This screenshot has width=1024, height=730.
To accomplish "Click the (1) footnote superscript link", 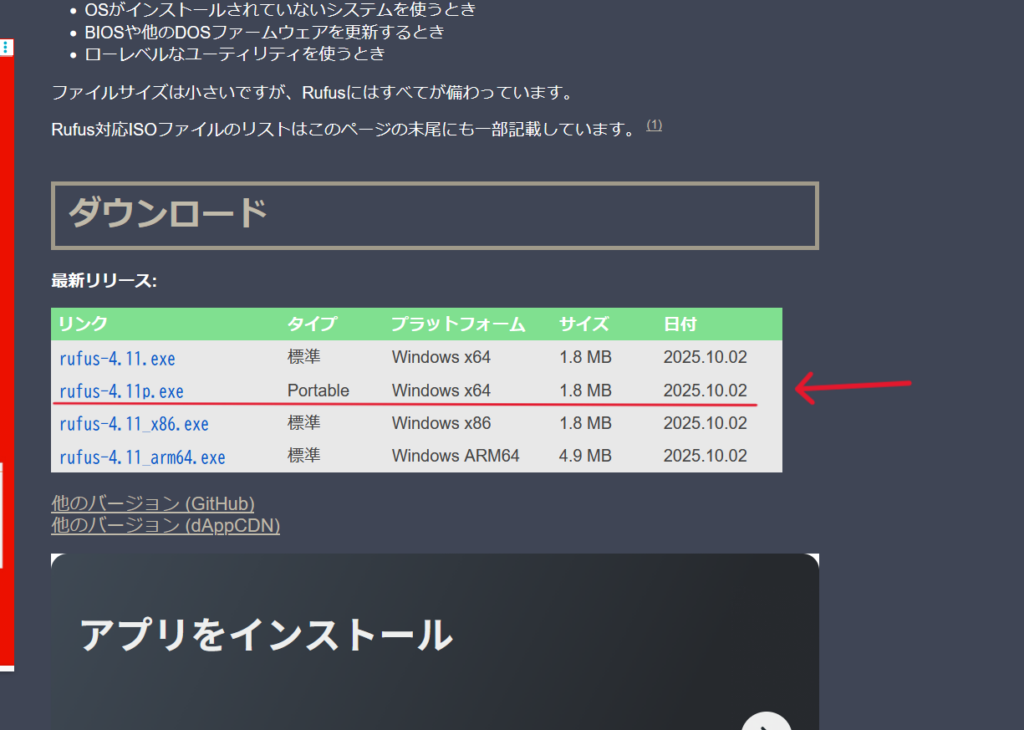I will point(654,125).
